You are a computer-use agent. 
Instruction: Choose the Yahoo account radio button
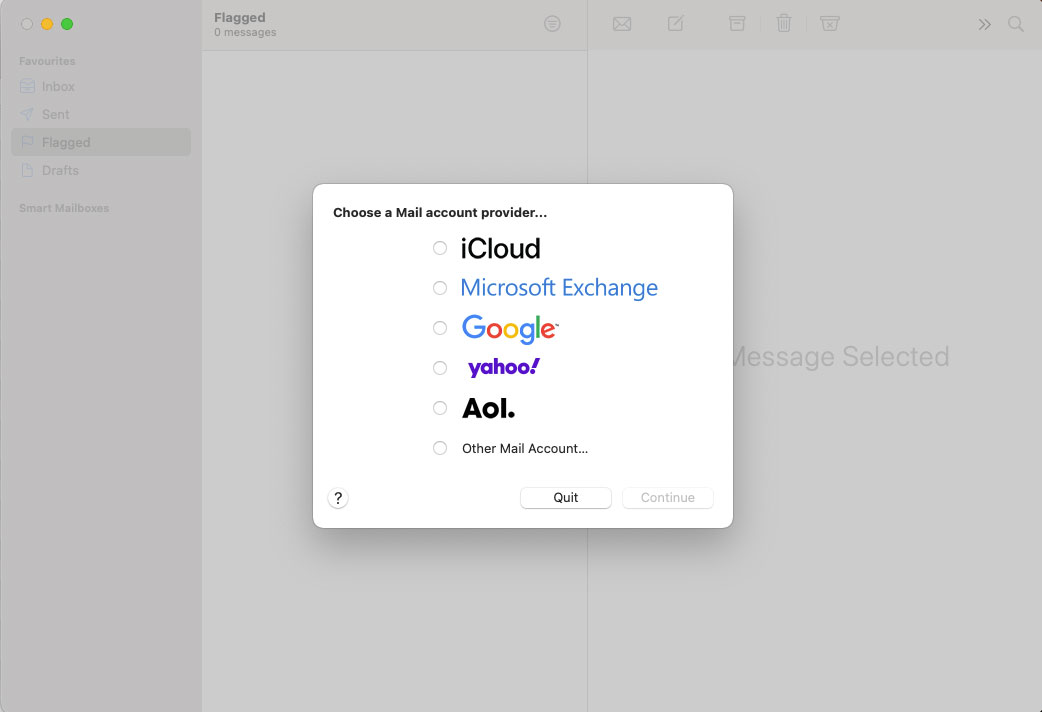[440, 368]
